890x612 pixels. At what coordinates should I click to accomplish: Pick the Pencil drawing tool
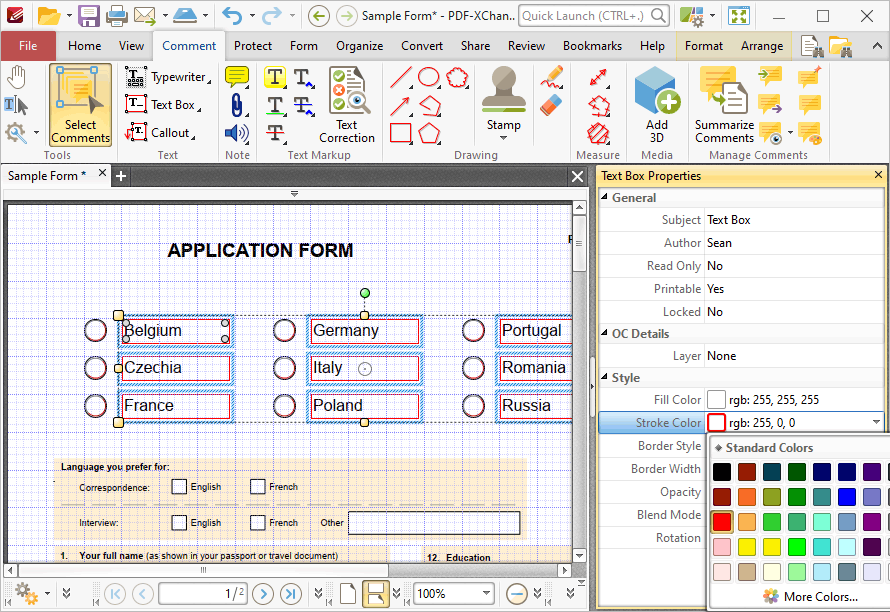(x=551, y=77)
